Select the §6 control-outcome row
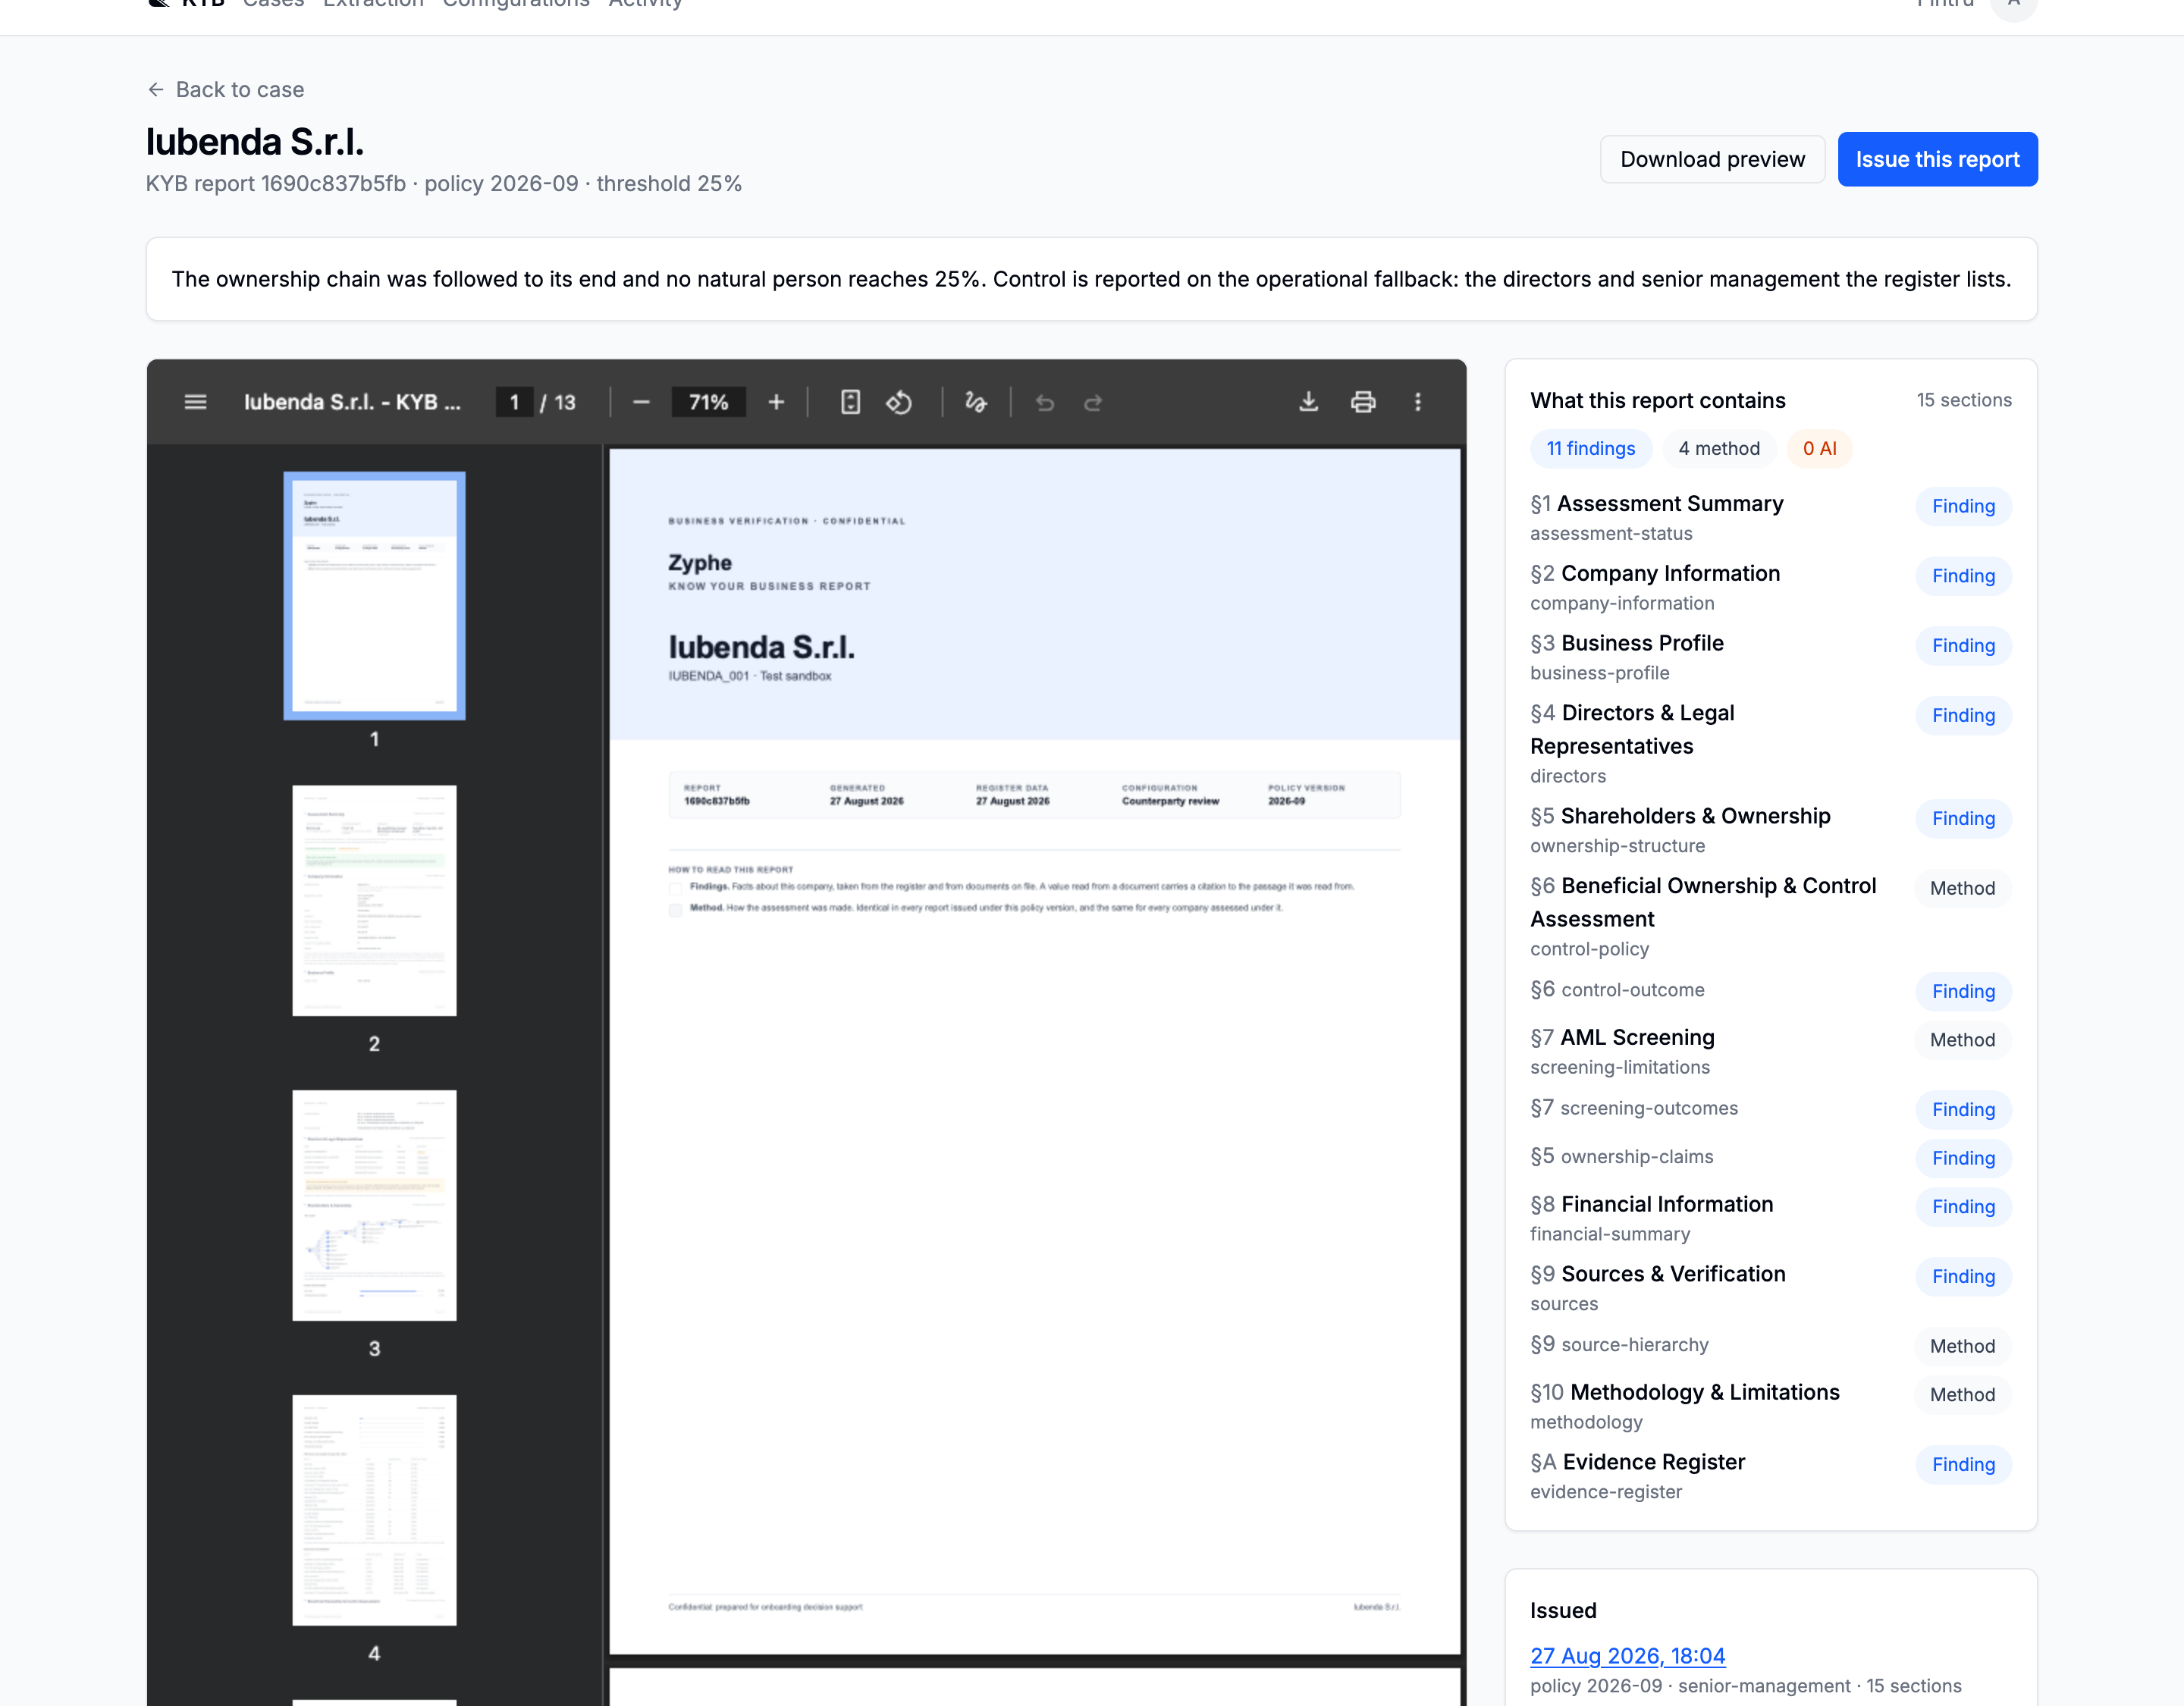 coord(1771,990)
